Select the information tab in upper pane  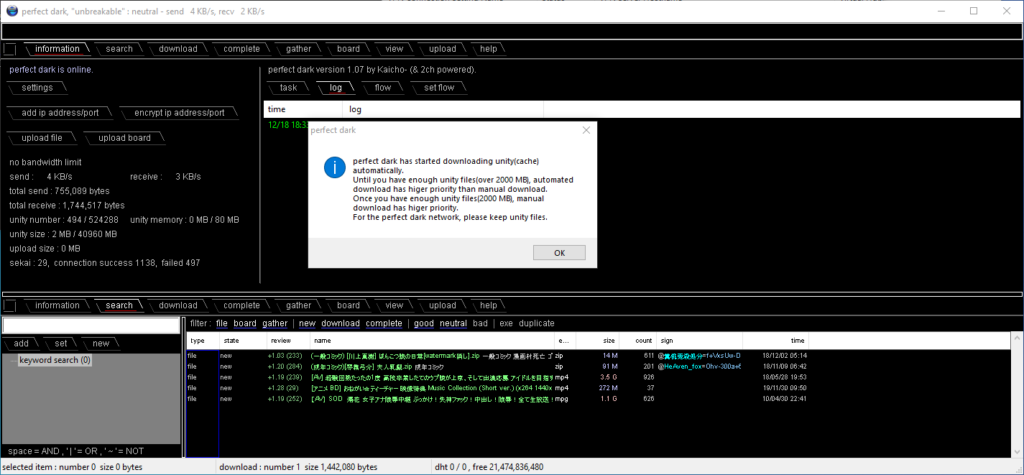tap(57, 49)
